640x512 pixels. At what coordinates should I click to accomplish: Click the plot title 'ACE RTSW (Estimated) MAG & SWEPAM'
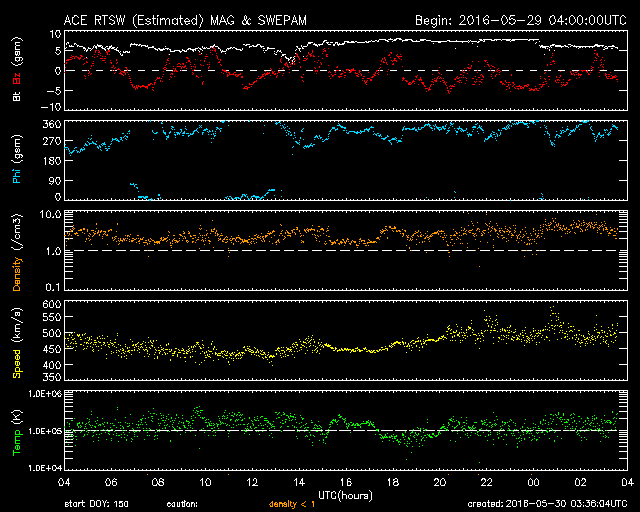[x=185, y=20]
